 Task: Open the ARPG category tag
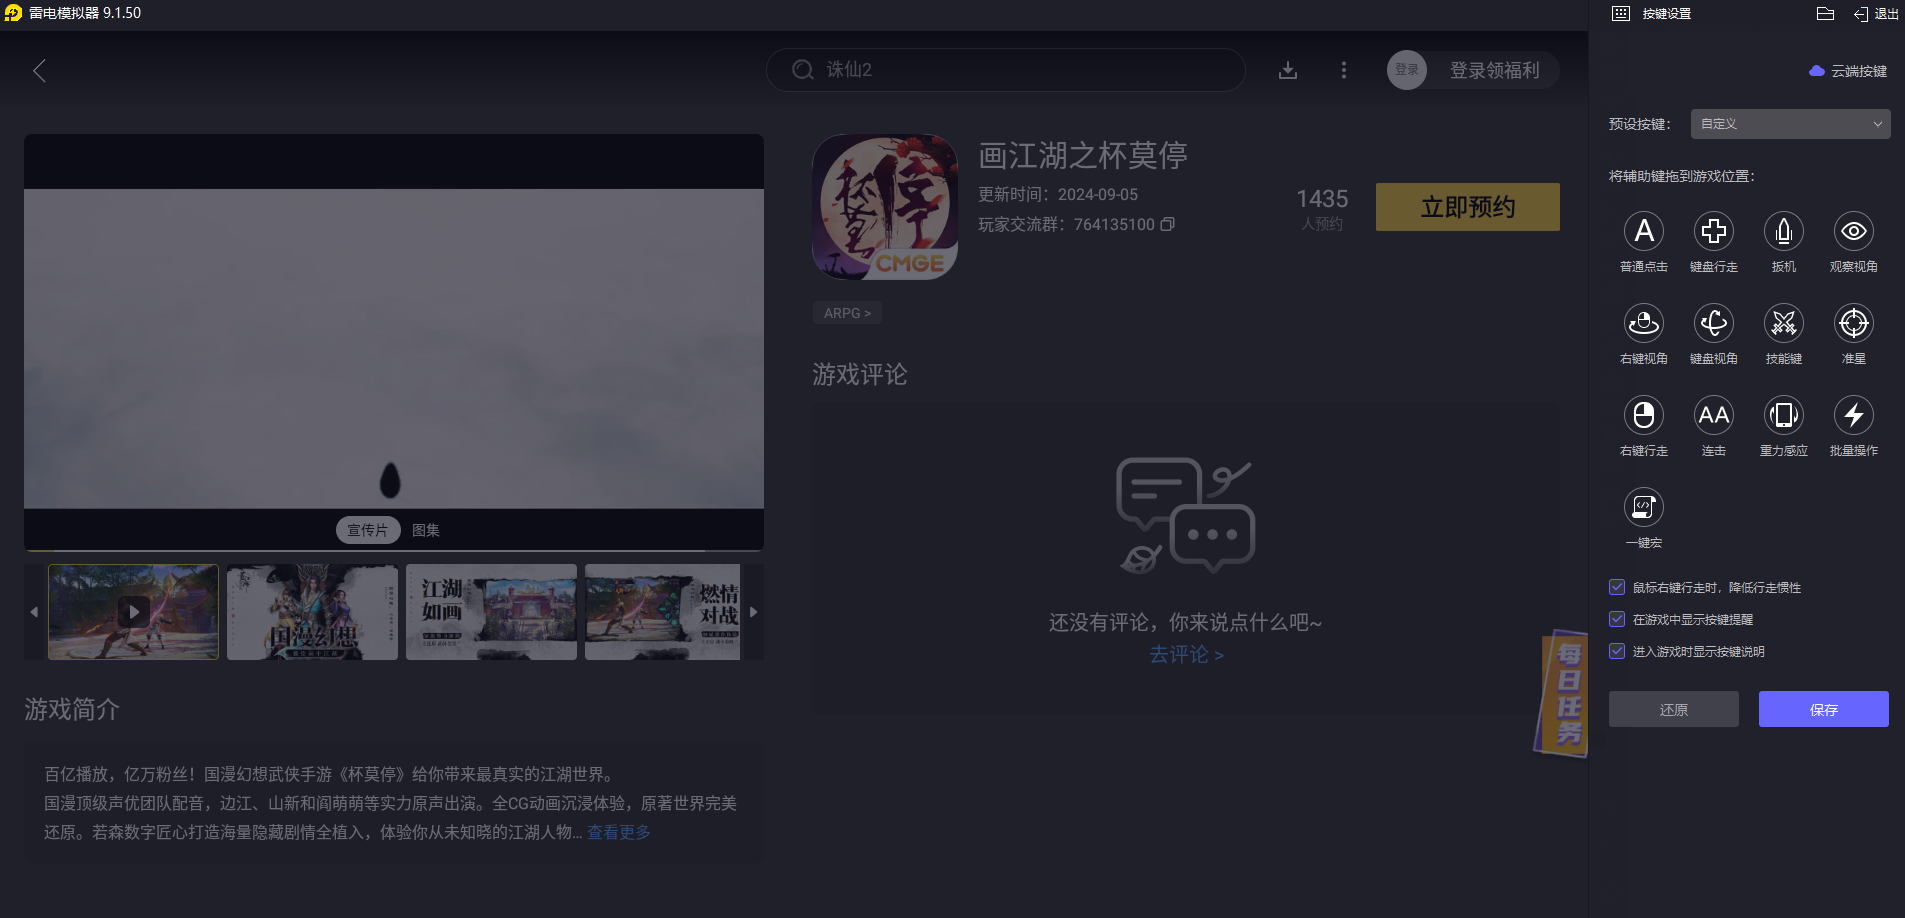tap(847, 313)
